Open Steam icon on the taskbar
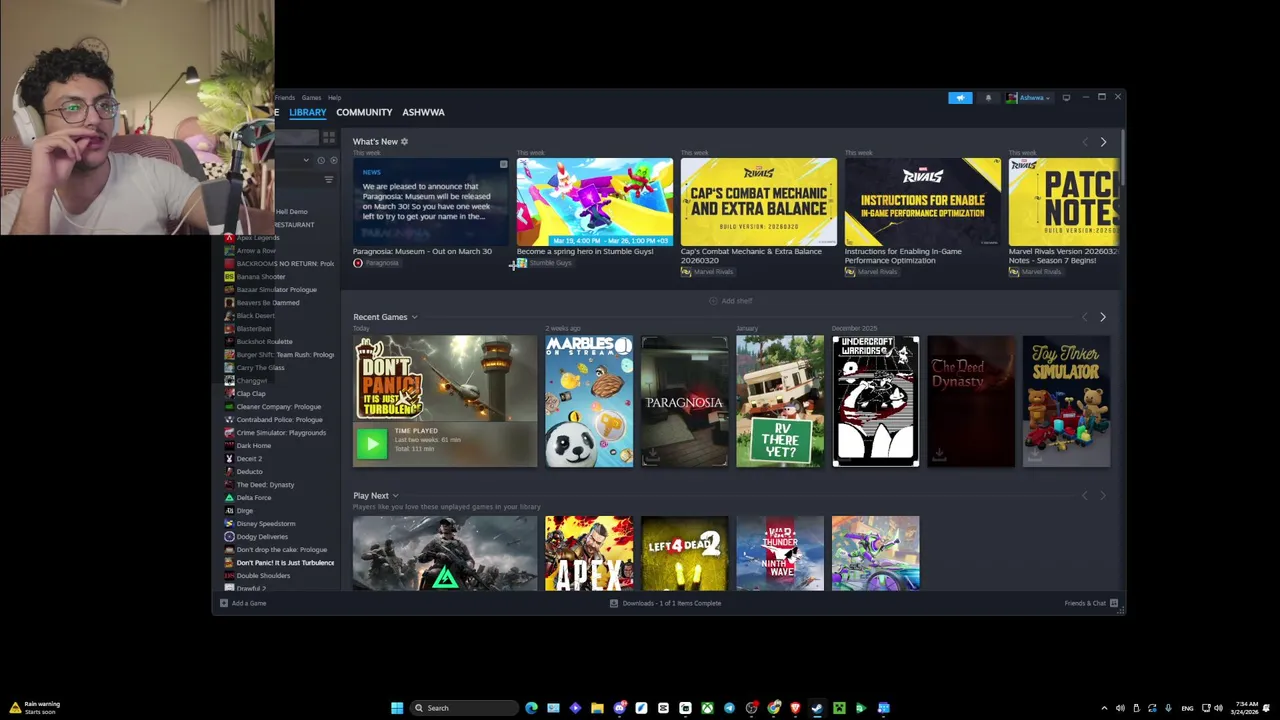 817,708
